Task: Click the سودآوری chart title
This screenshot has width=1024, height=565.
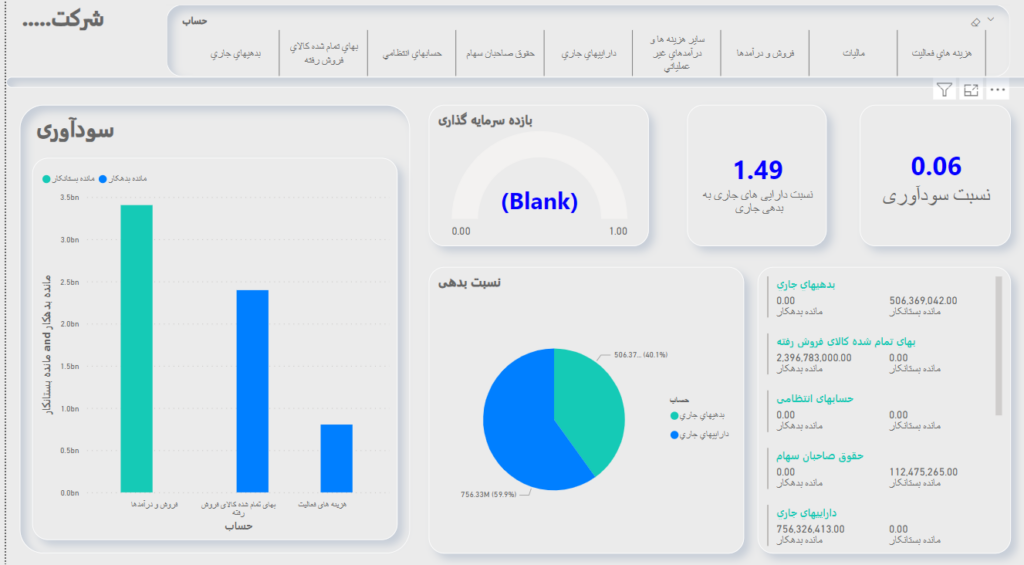Action: click(x=75, y=131)
